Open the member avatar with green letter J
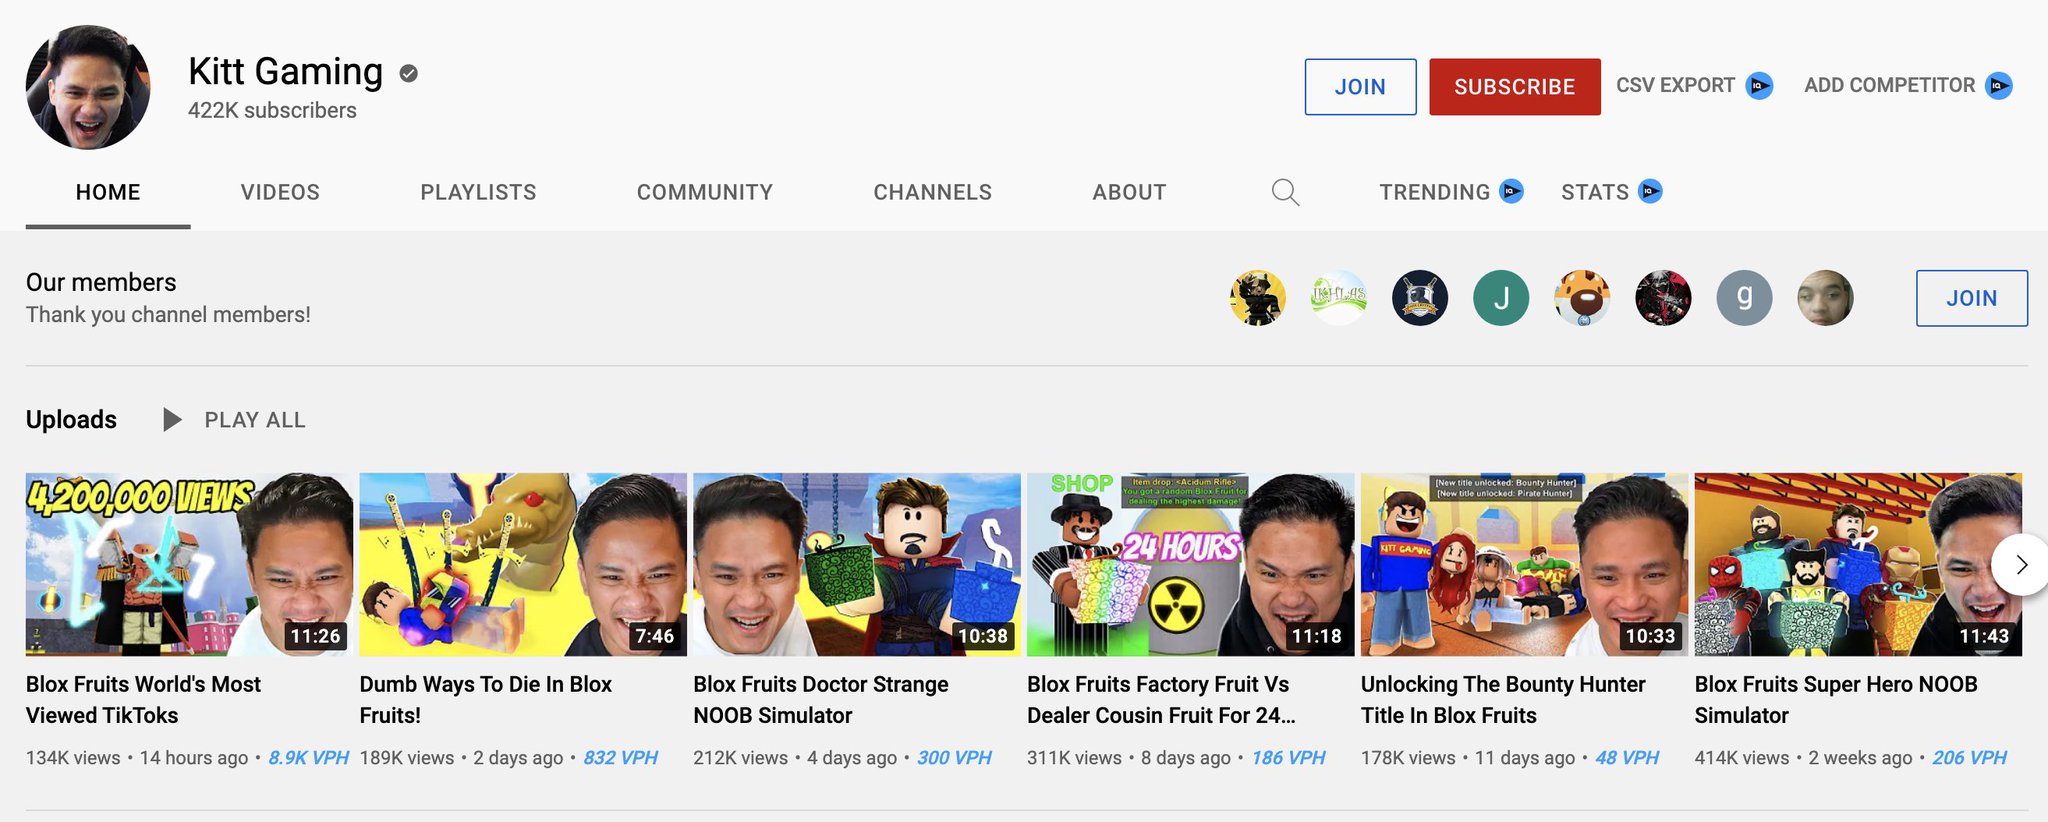 coord(1501,298)
